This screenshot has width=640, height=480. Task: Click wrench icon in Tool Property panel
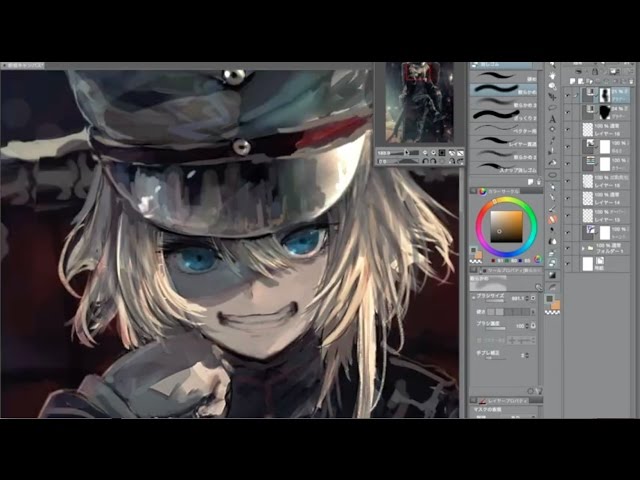[539, 287]
